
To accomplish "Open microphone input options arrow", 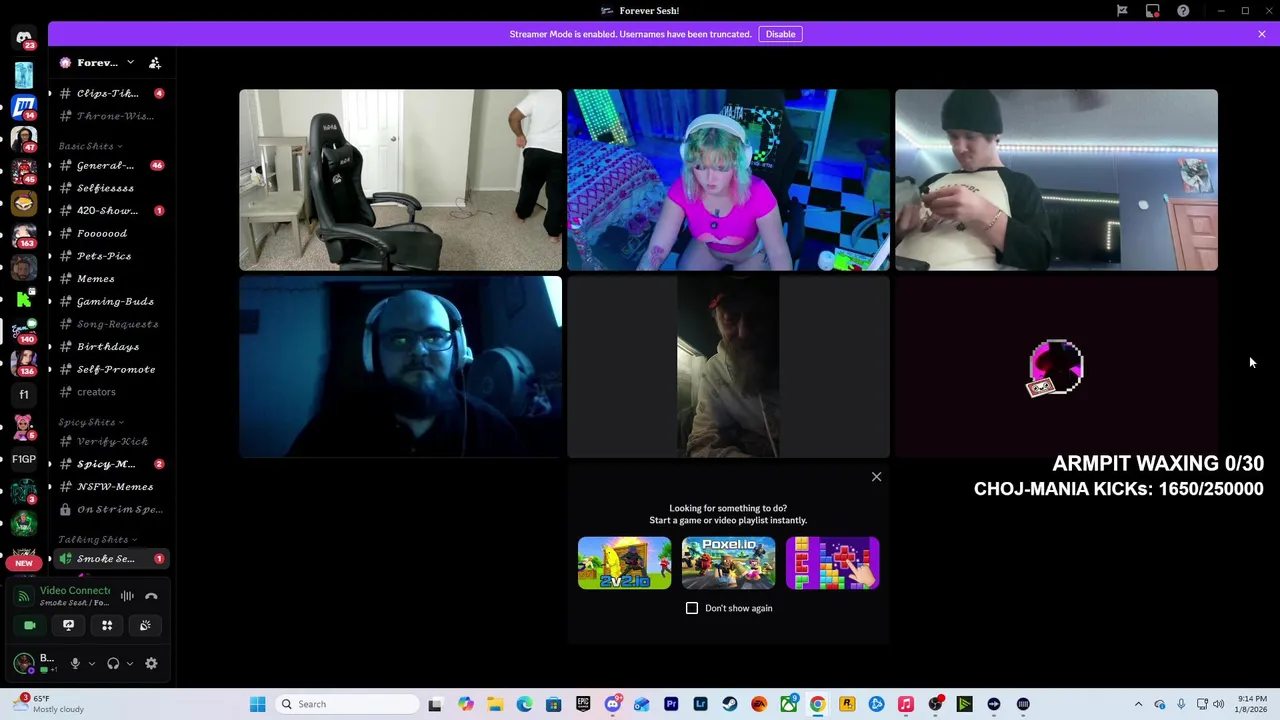I will click(x=91, y=663).
